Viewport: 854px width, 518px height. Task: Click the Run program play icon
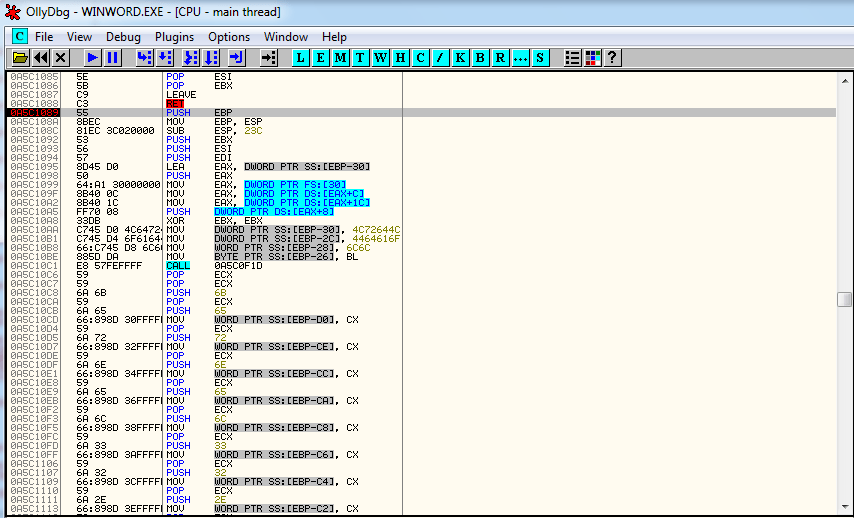click(x=93, y=57)
